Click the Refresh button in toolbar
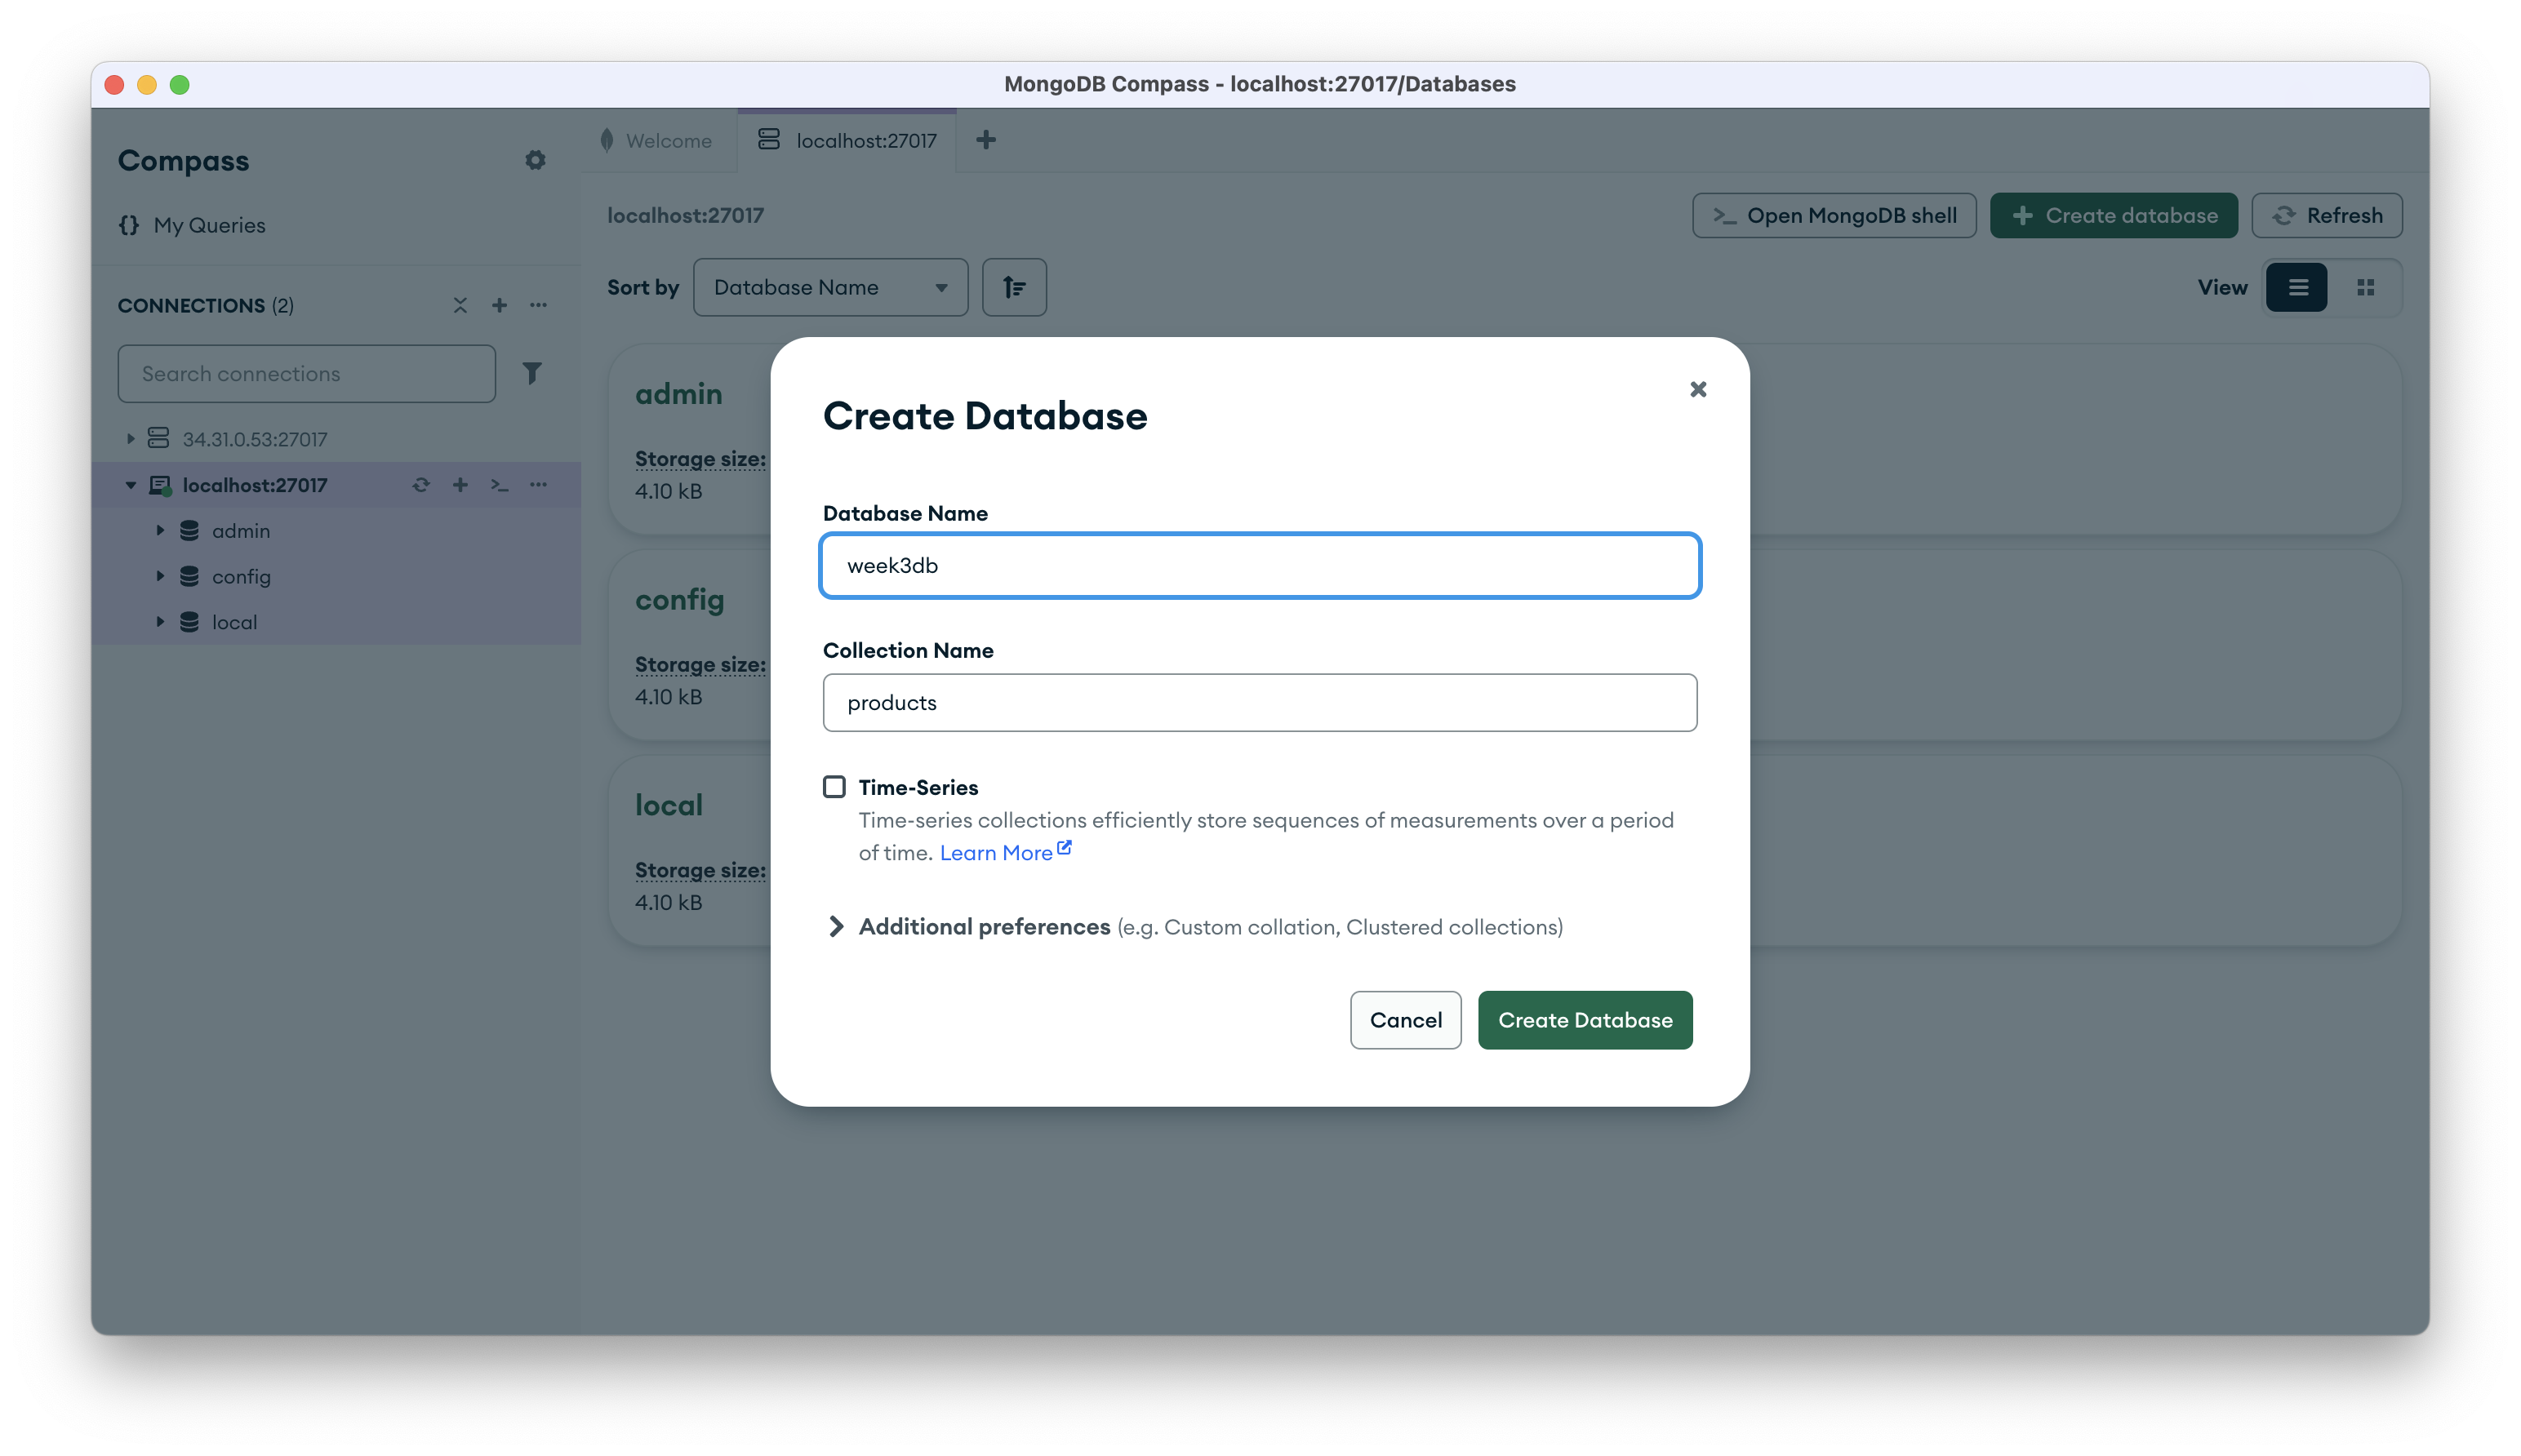The width and height of the screenshot is (2521, 1456). (2326, 215)
